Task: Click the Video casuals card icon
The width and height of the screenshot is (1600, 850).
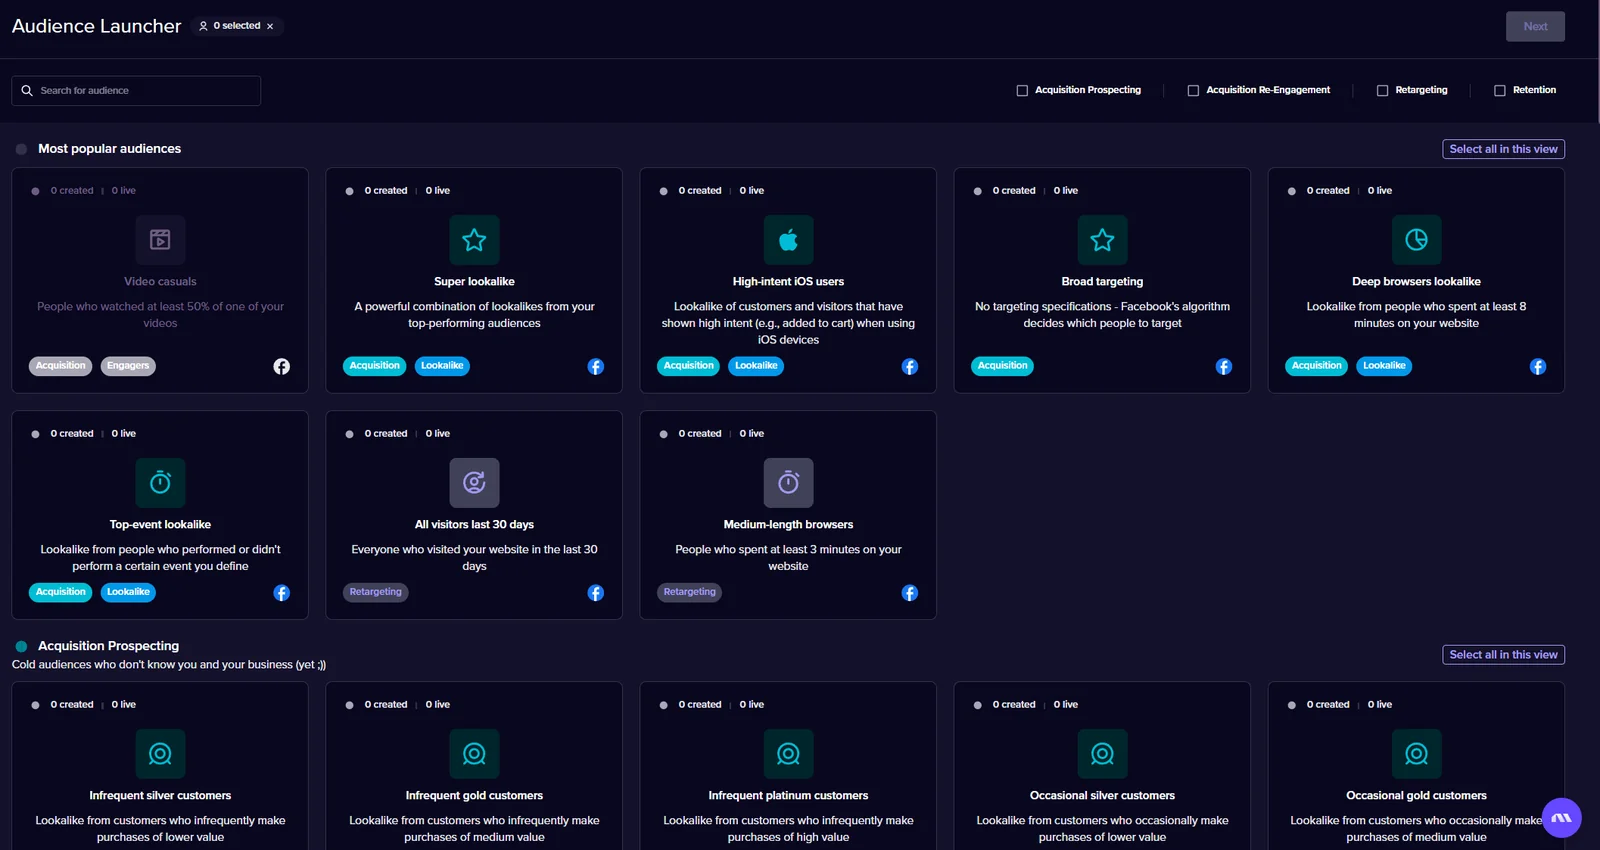Action: pos(160,240)
